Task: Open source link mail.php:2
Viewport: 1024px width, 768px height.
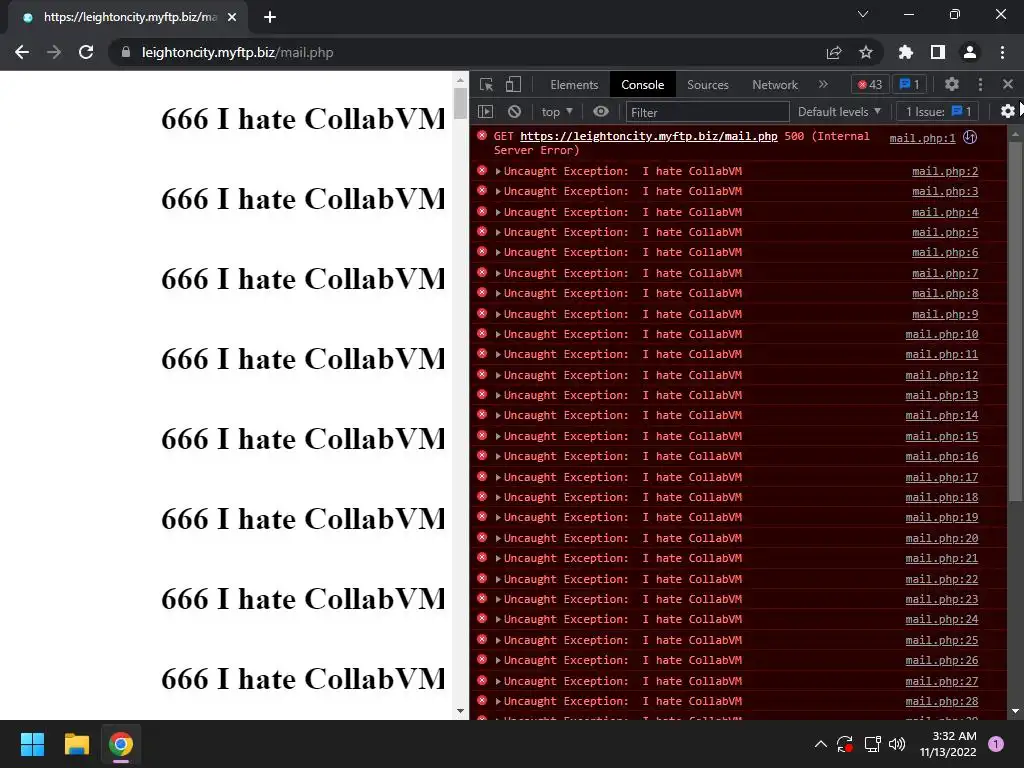Action: pyautogui.click(x=945, y=171)
